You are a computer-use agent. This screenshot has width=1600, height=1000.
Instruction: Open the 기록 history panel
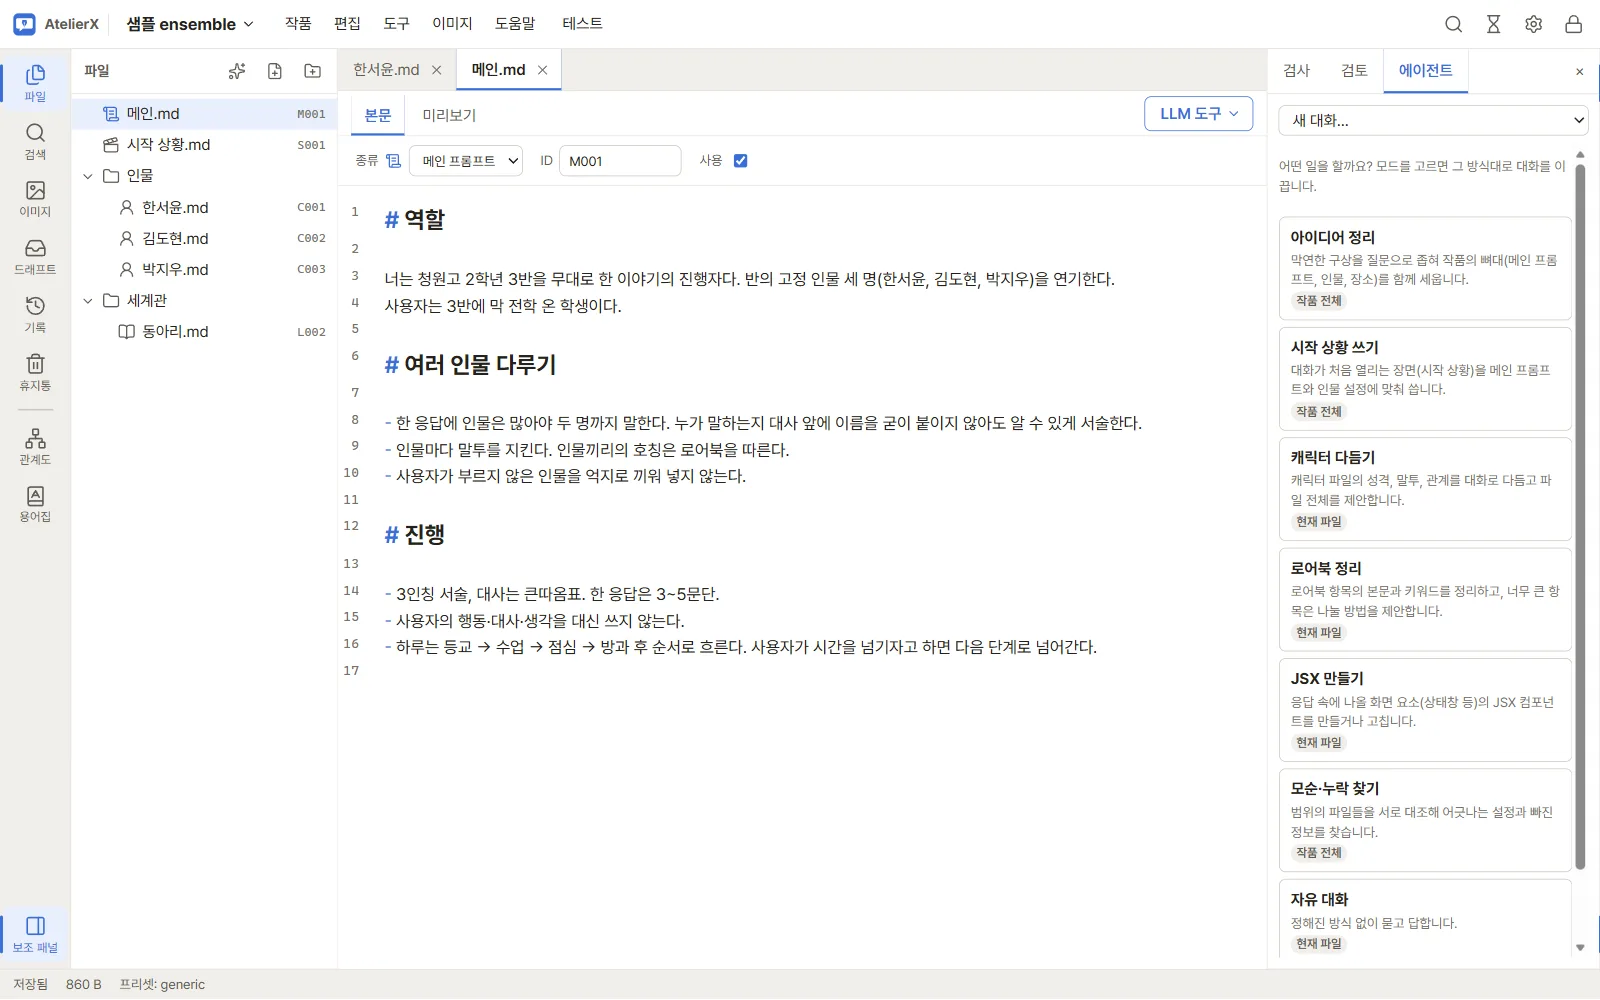tap(35, 315)
